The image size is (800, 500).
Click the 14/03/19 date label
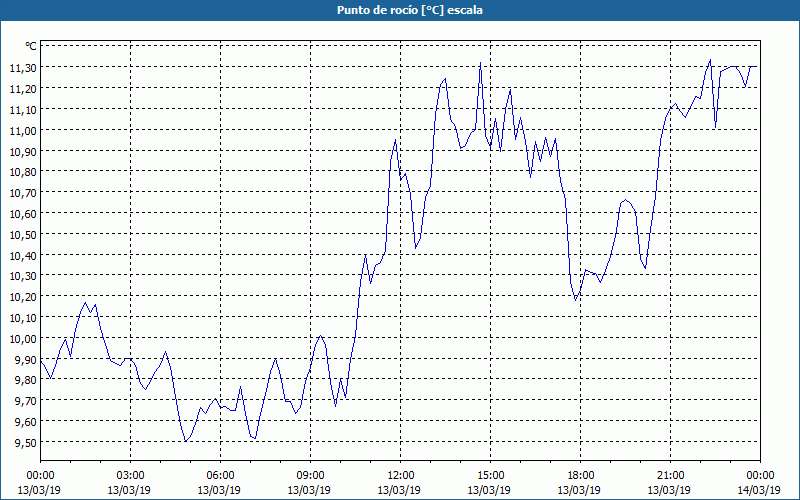click(x=759, y=490)
